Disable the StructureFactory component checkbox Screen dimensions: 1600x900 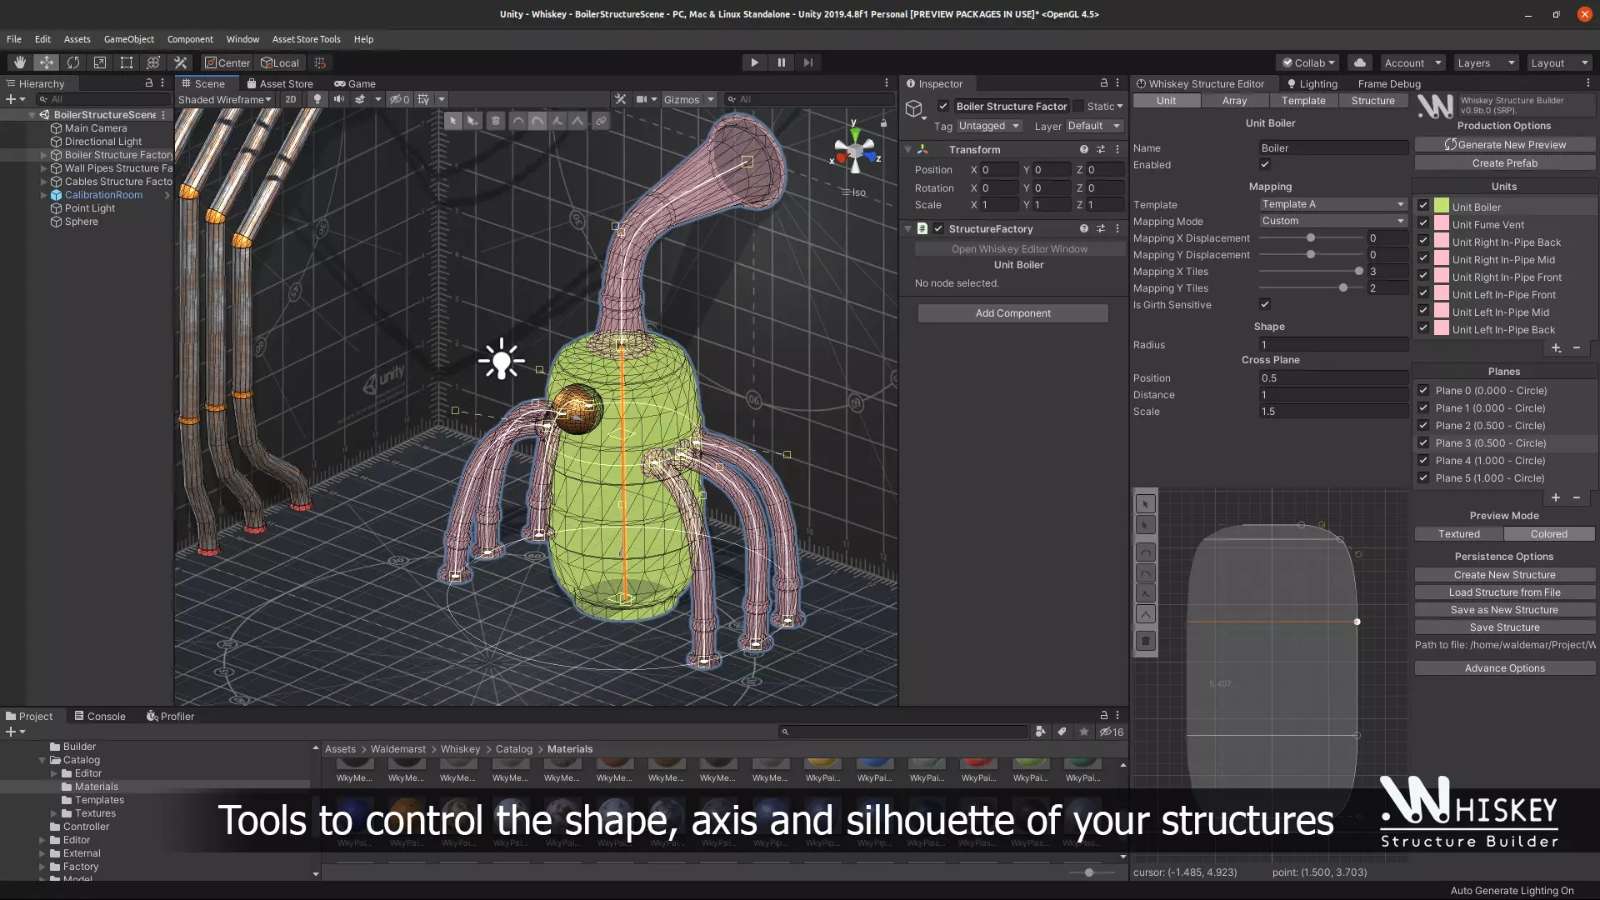(x=938, y=229)
